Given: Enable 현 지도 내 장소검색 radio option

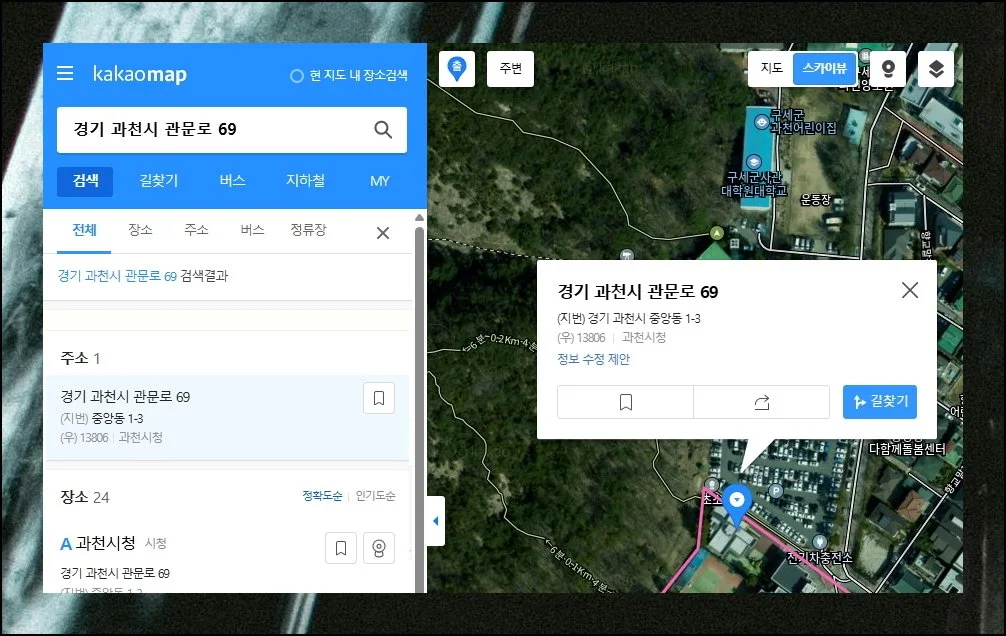Looking at the screenshot, I should (x=296, y=76).
